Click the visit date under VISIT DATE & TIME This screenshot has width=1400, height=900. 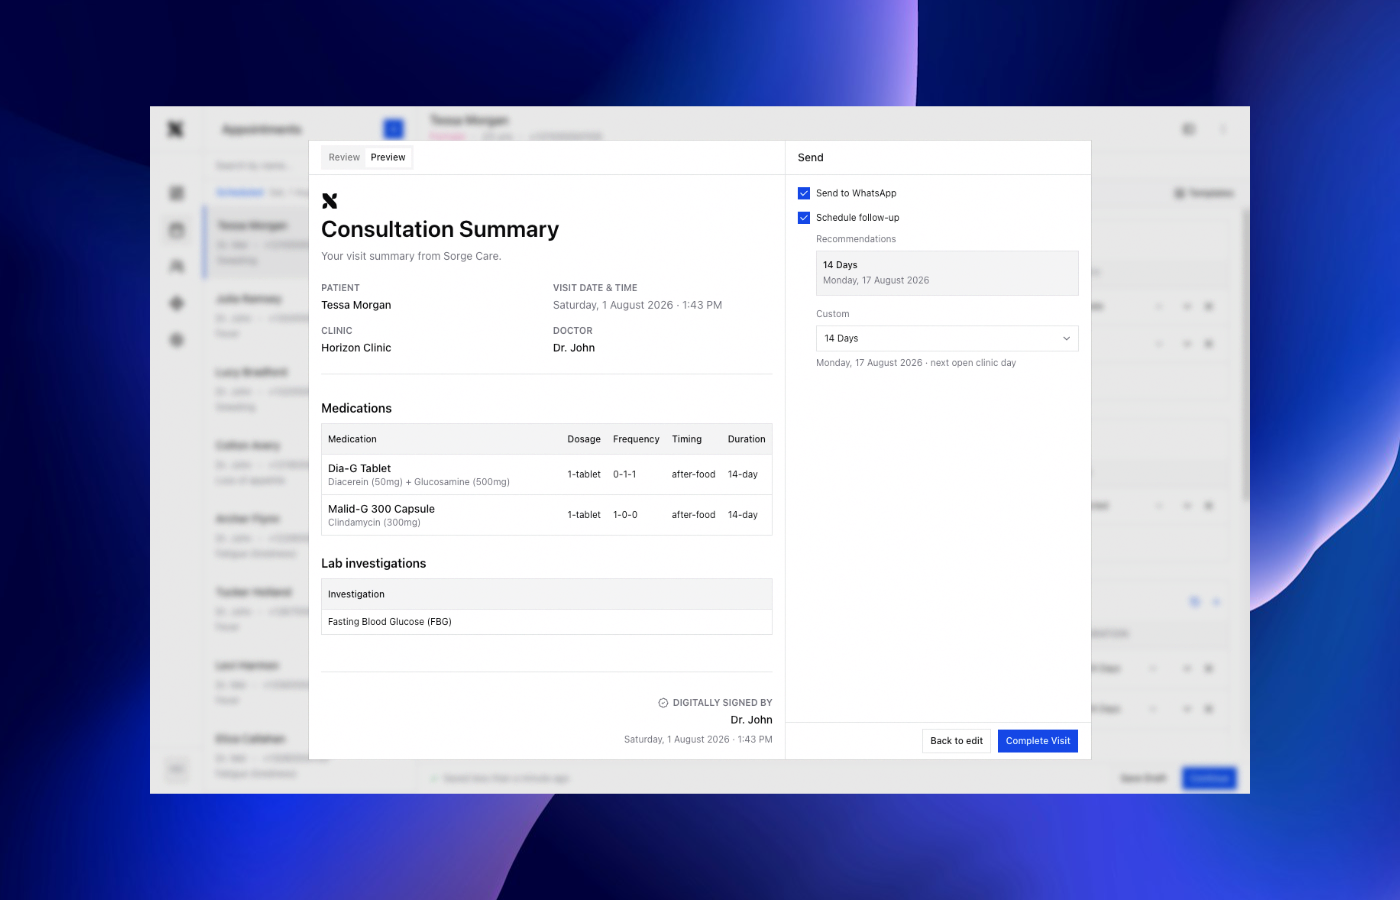[637, 305]
